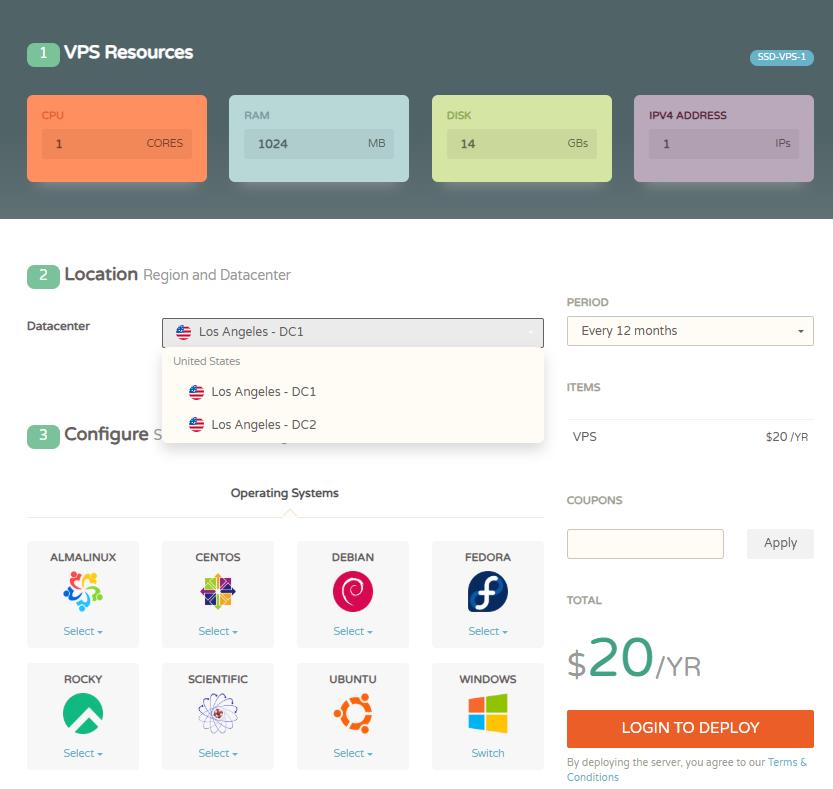Switch to the Operating Systems tab
Image resolution: width=833 pixels, height=789 pixels.
point(283,493)
